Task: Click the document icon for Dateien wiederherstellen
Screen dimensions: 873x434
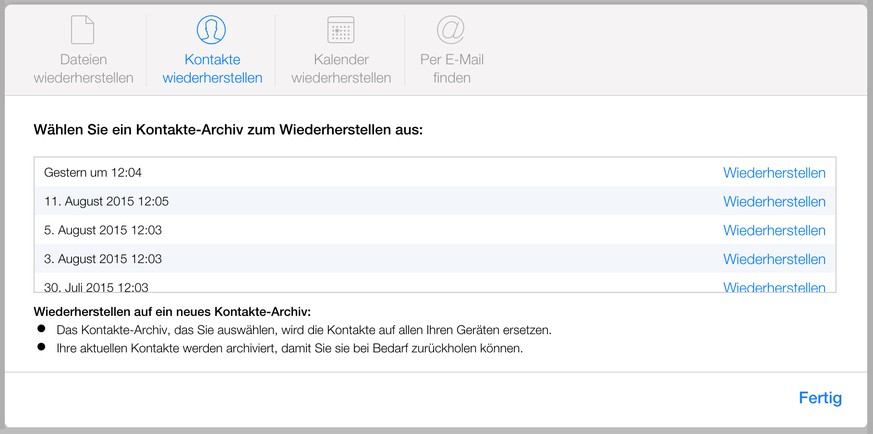Action: point(83,29)
